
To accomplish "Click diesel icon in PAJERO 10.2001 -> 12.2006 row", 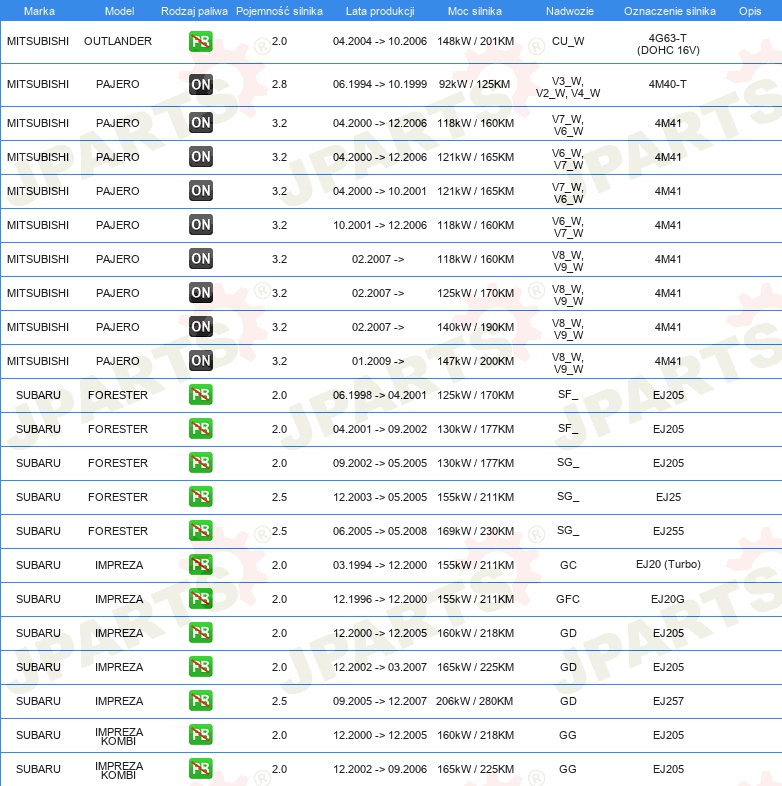I will pyautogui.click(x=201, y=225).
